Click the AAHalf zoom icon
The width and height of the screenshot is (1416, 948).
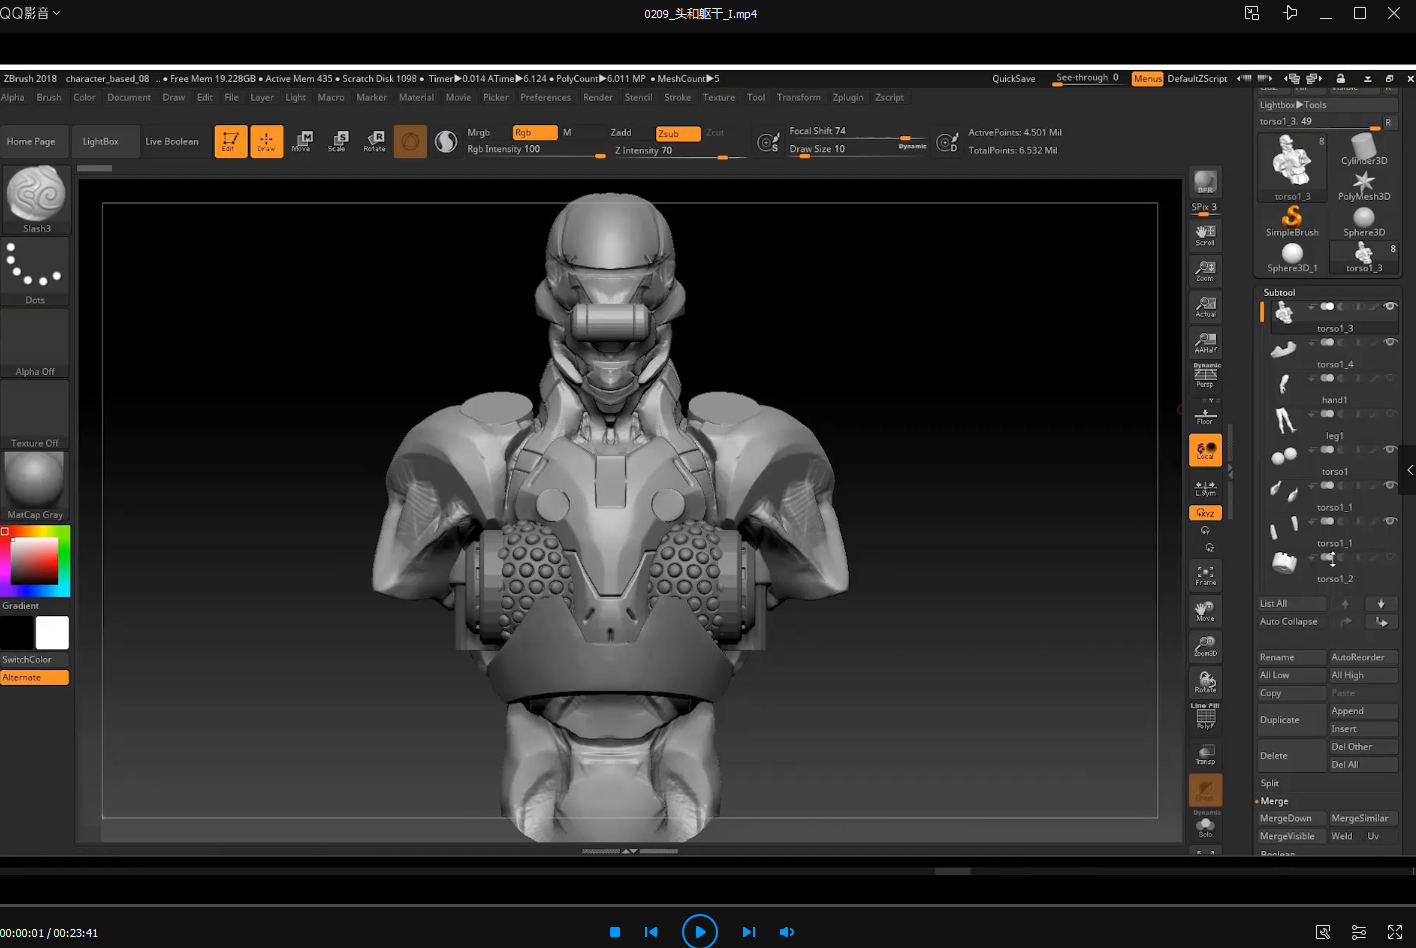(x=1205, y=342)
